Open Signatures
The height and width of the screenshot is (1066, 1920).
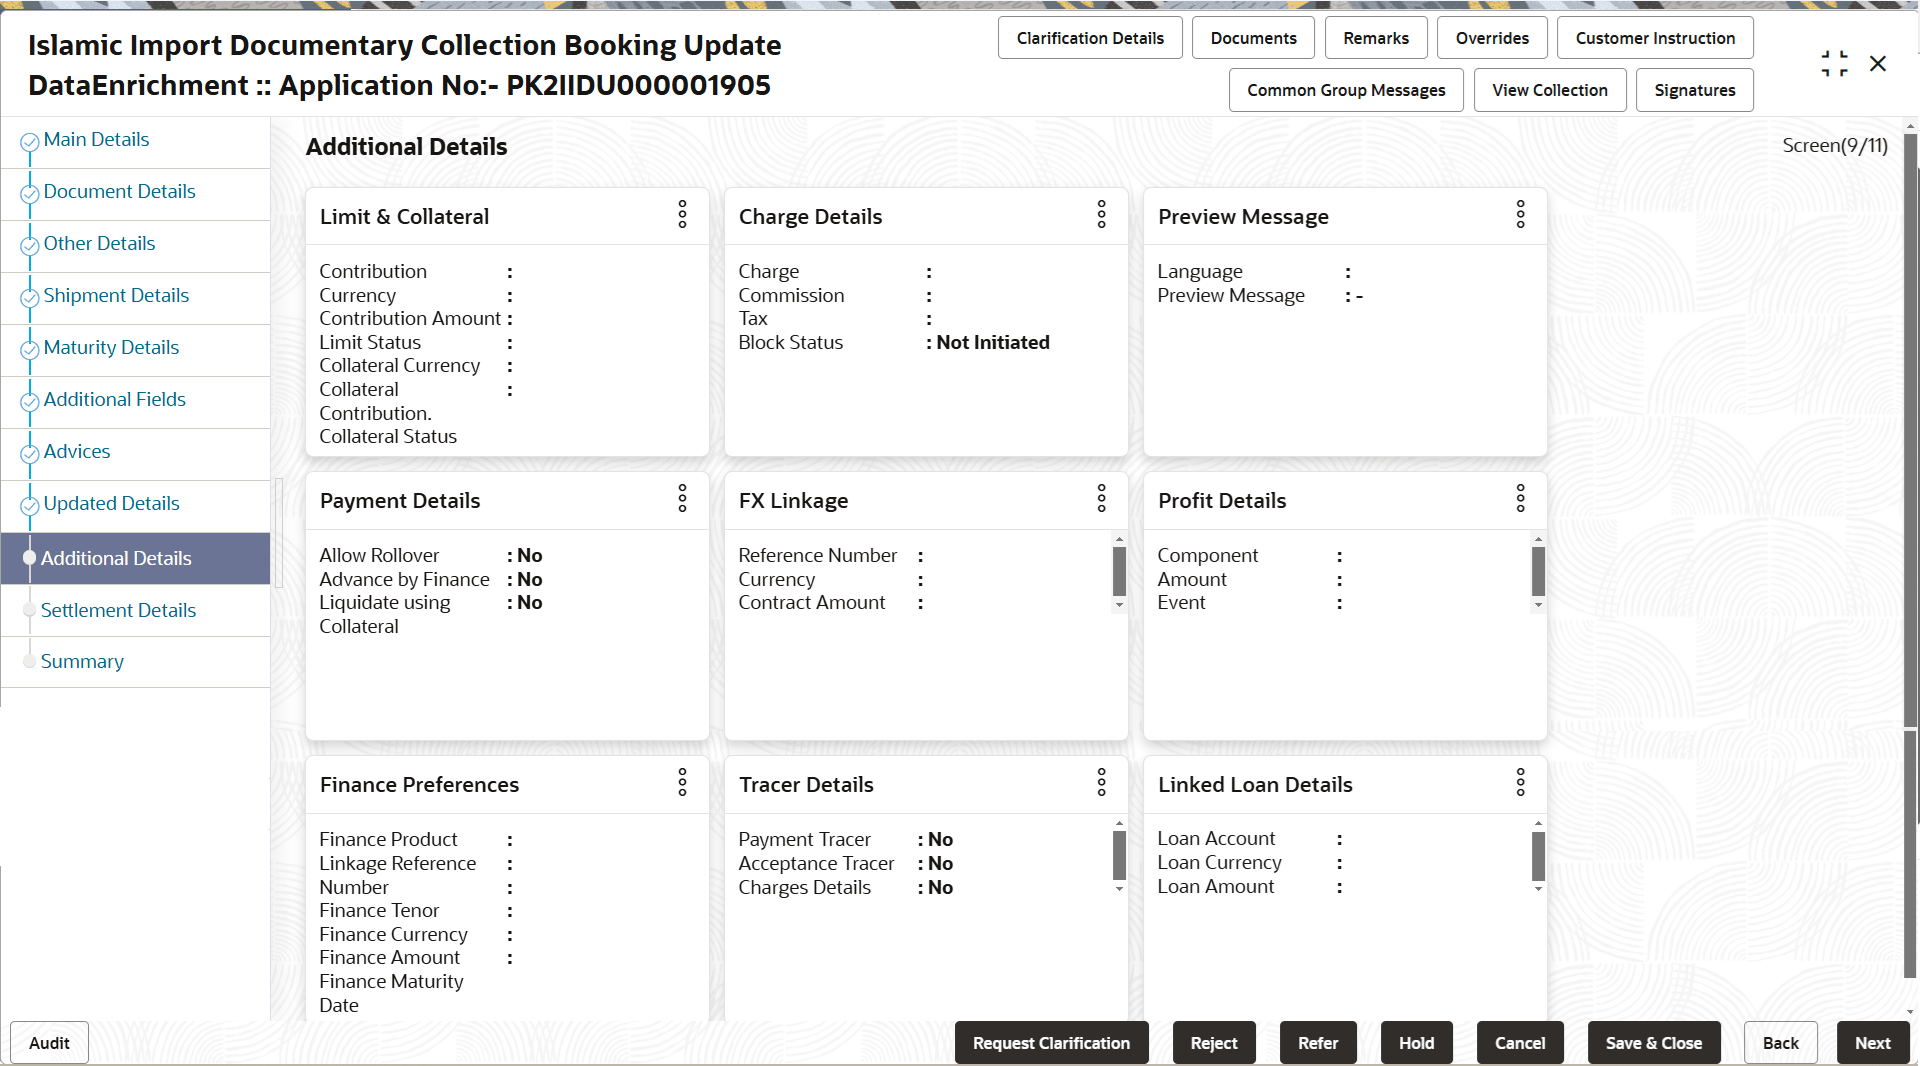1695,90
